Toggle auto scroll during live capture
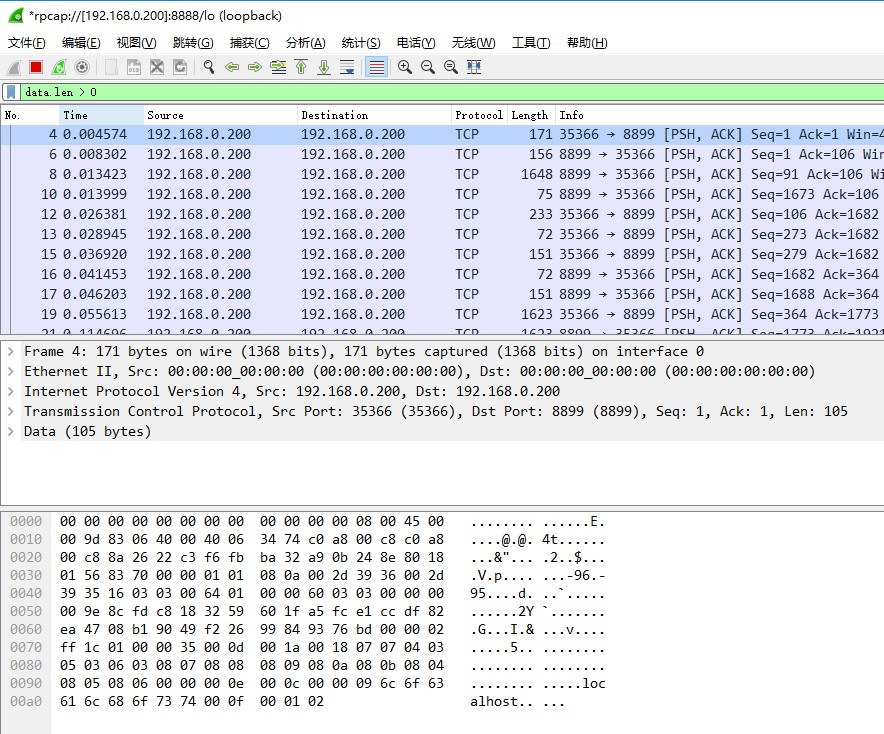Screen dimensions: 884x734 tap(347, 67)
